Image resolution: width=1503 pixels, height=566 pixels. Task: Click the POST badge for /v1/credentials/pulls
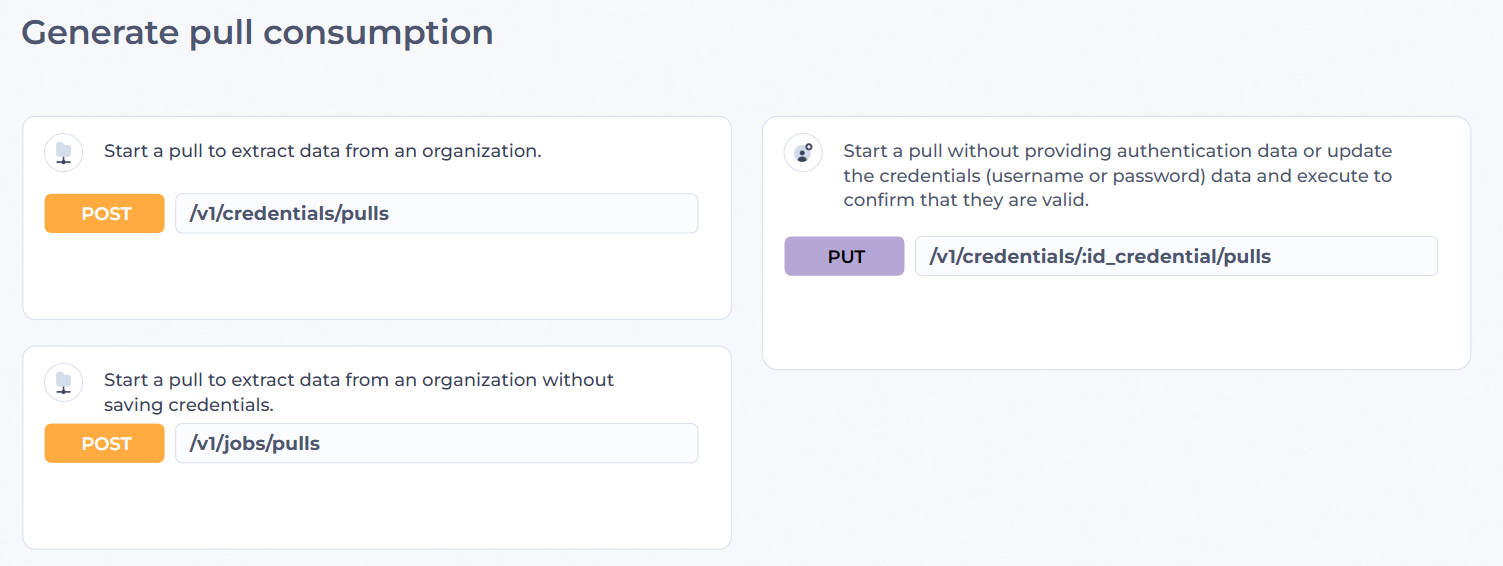click(104, 214)
